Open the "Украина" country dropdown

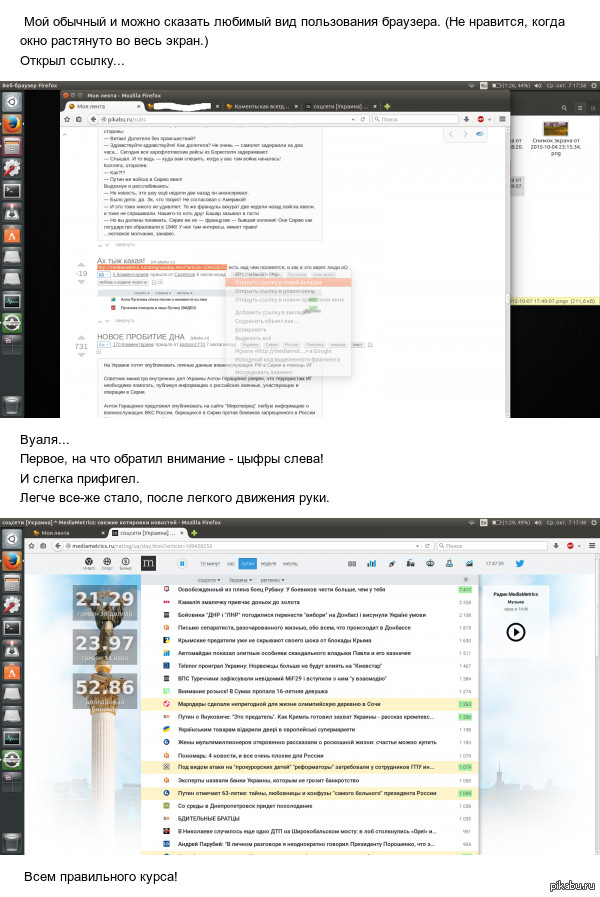click(x=239, y=578)
